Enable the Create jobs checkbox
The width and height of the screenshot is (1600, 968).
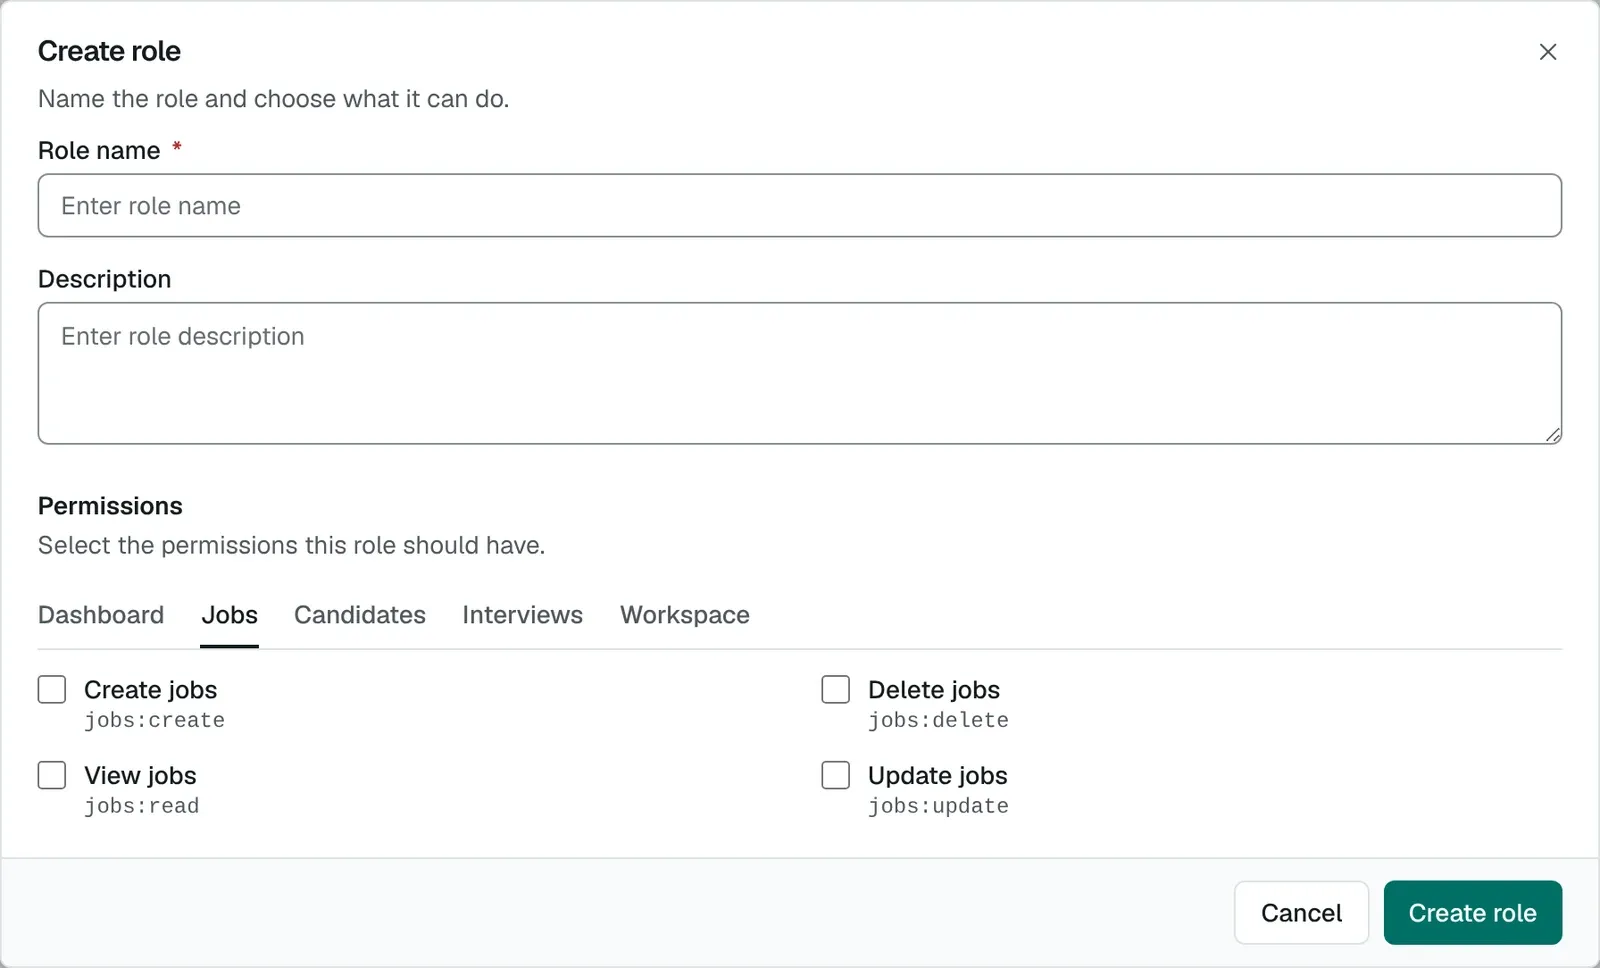click(52, 690)
